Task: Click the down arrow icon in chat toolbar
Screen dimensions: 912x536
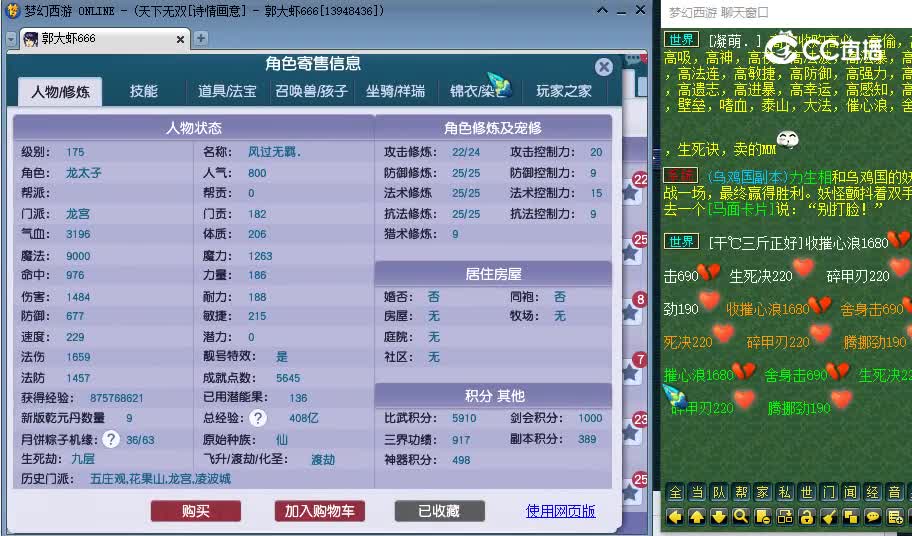Action: click(719, 516)
